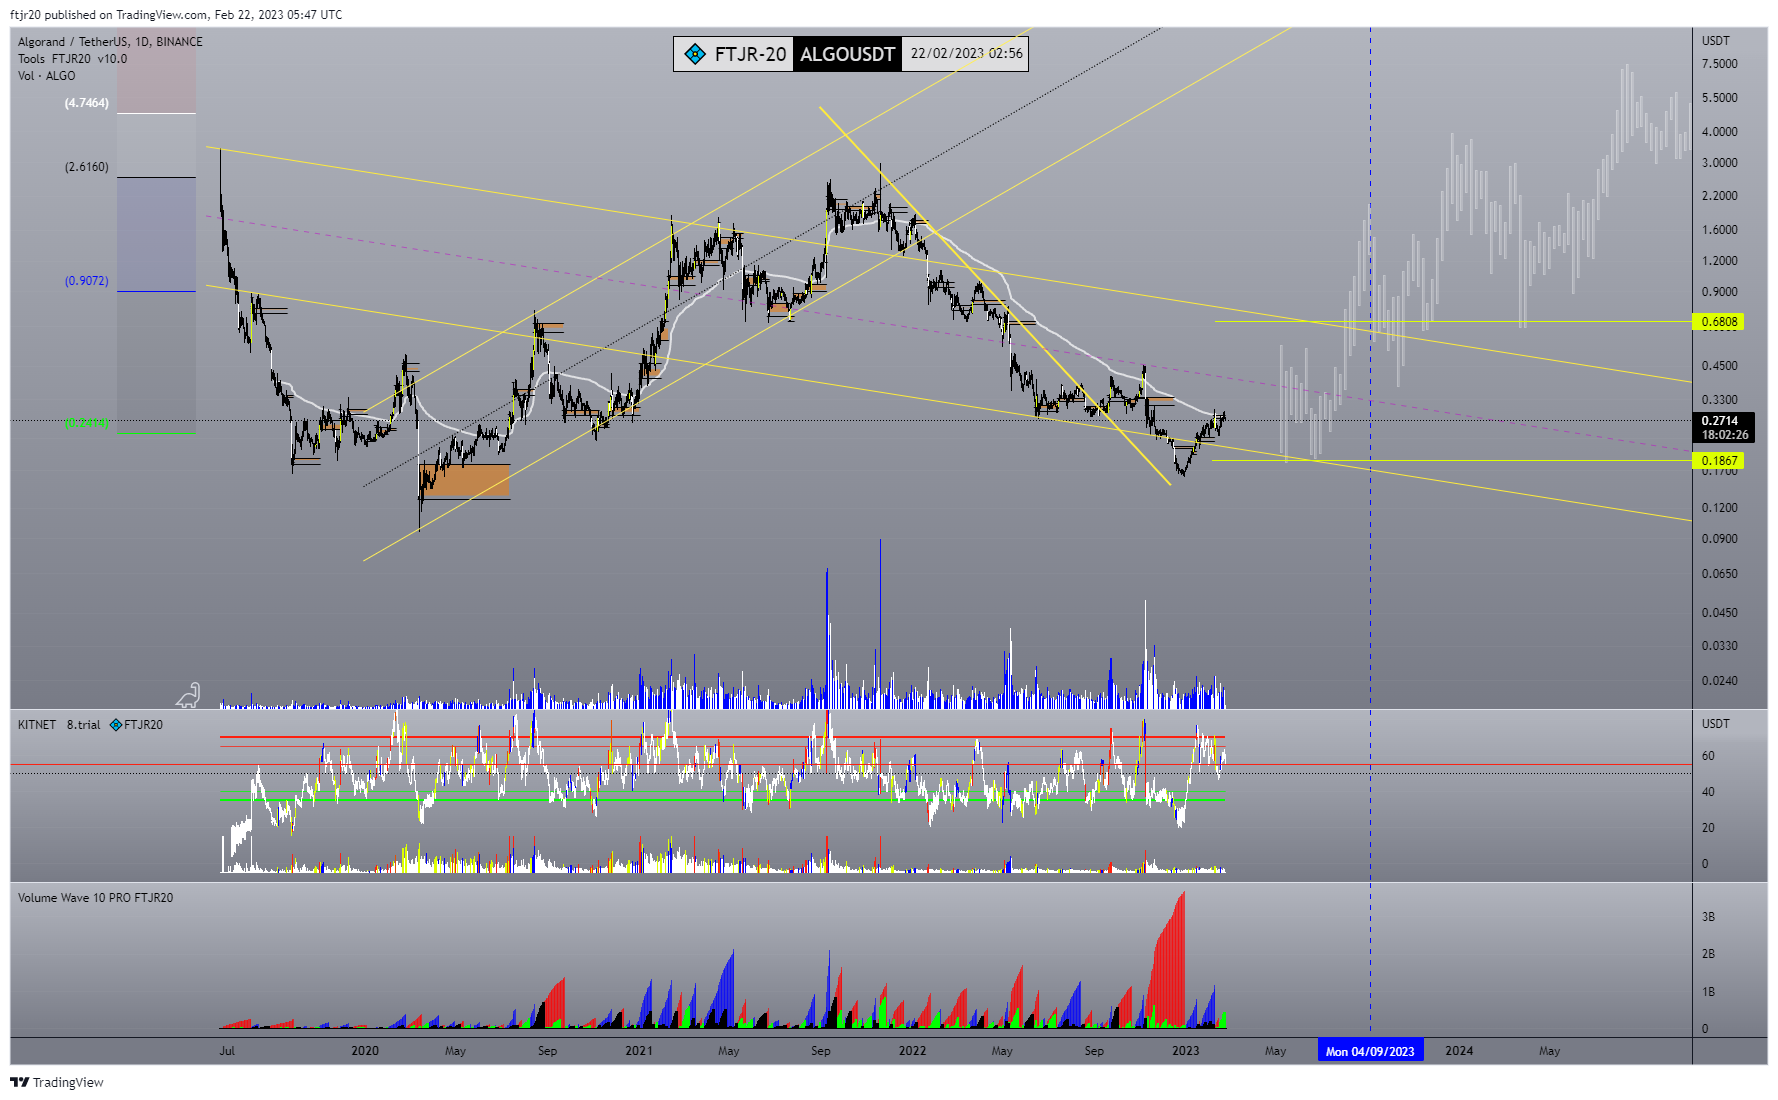The height and width of the screenshot is (1100, 1778).
Task: Select the KITNET 8.trial indicator title
Action: click(x=59, y=725)
